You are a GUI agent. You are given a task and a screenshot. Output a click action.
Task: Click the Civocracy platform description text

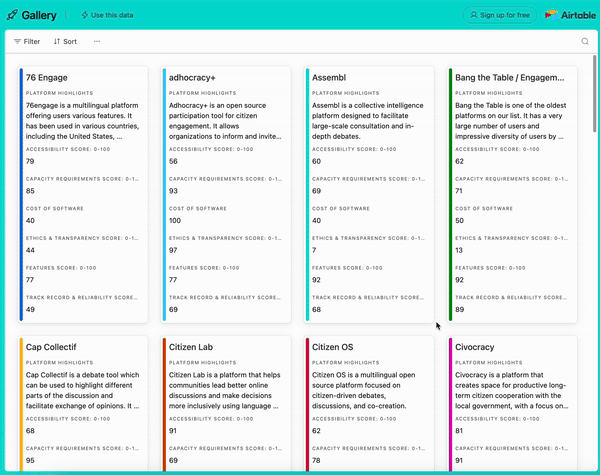[512, 390]
